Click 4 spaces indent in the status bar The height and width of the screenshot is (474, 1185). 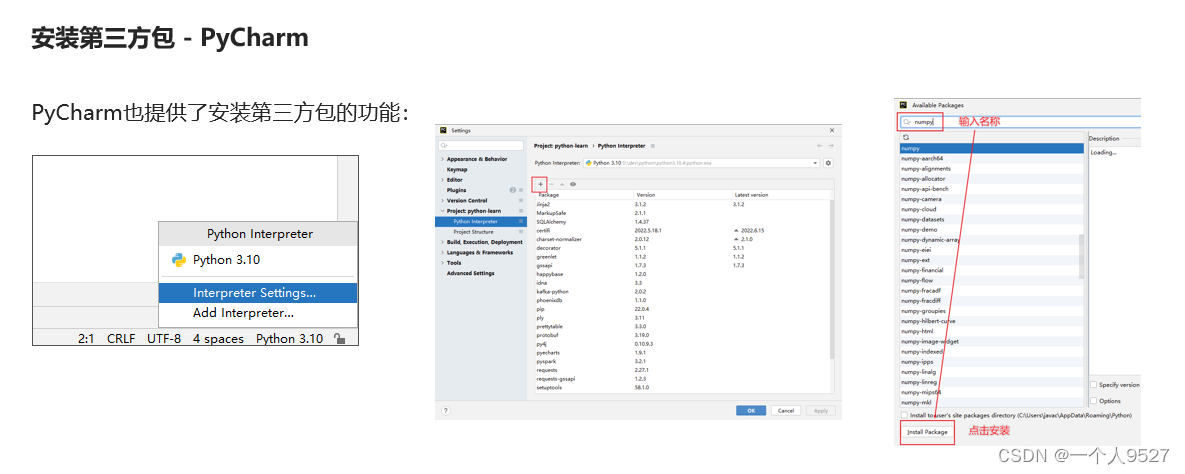click(218, 339)
